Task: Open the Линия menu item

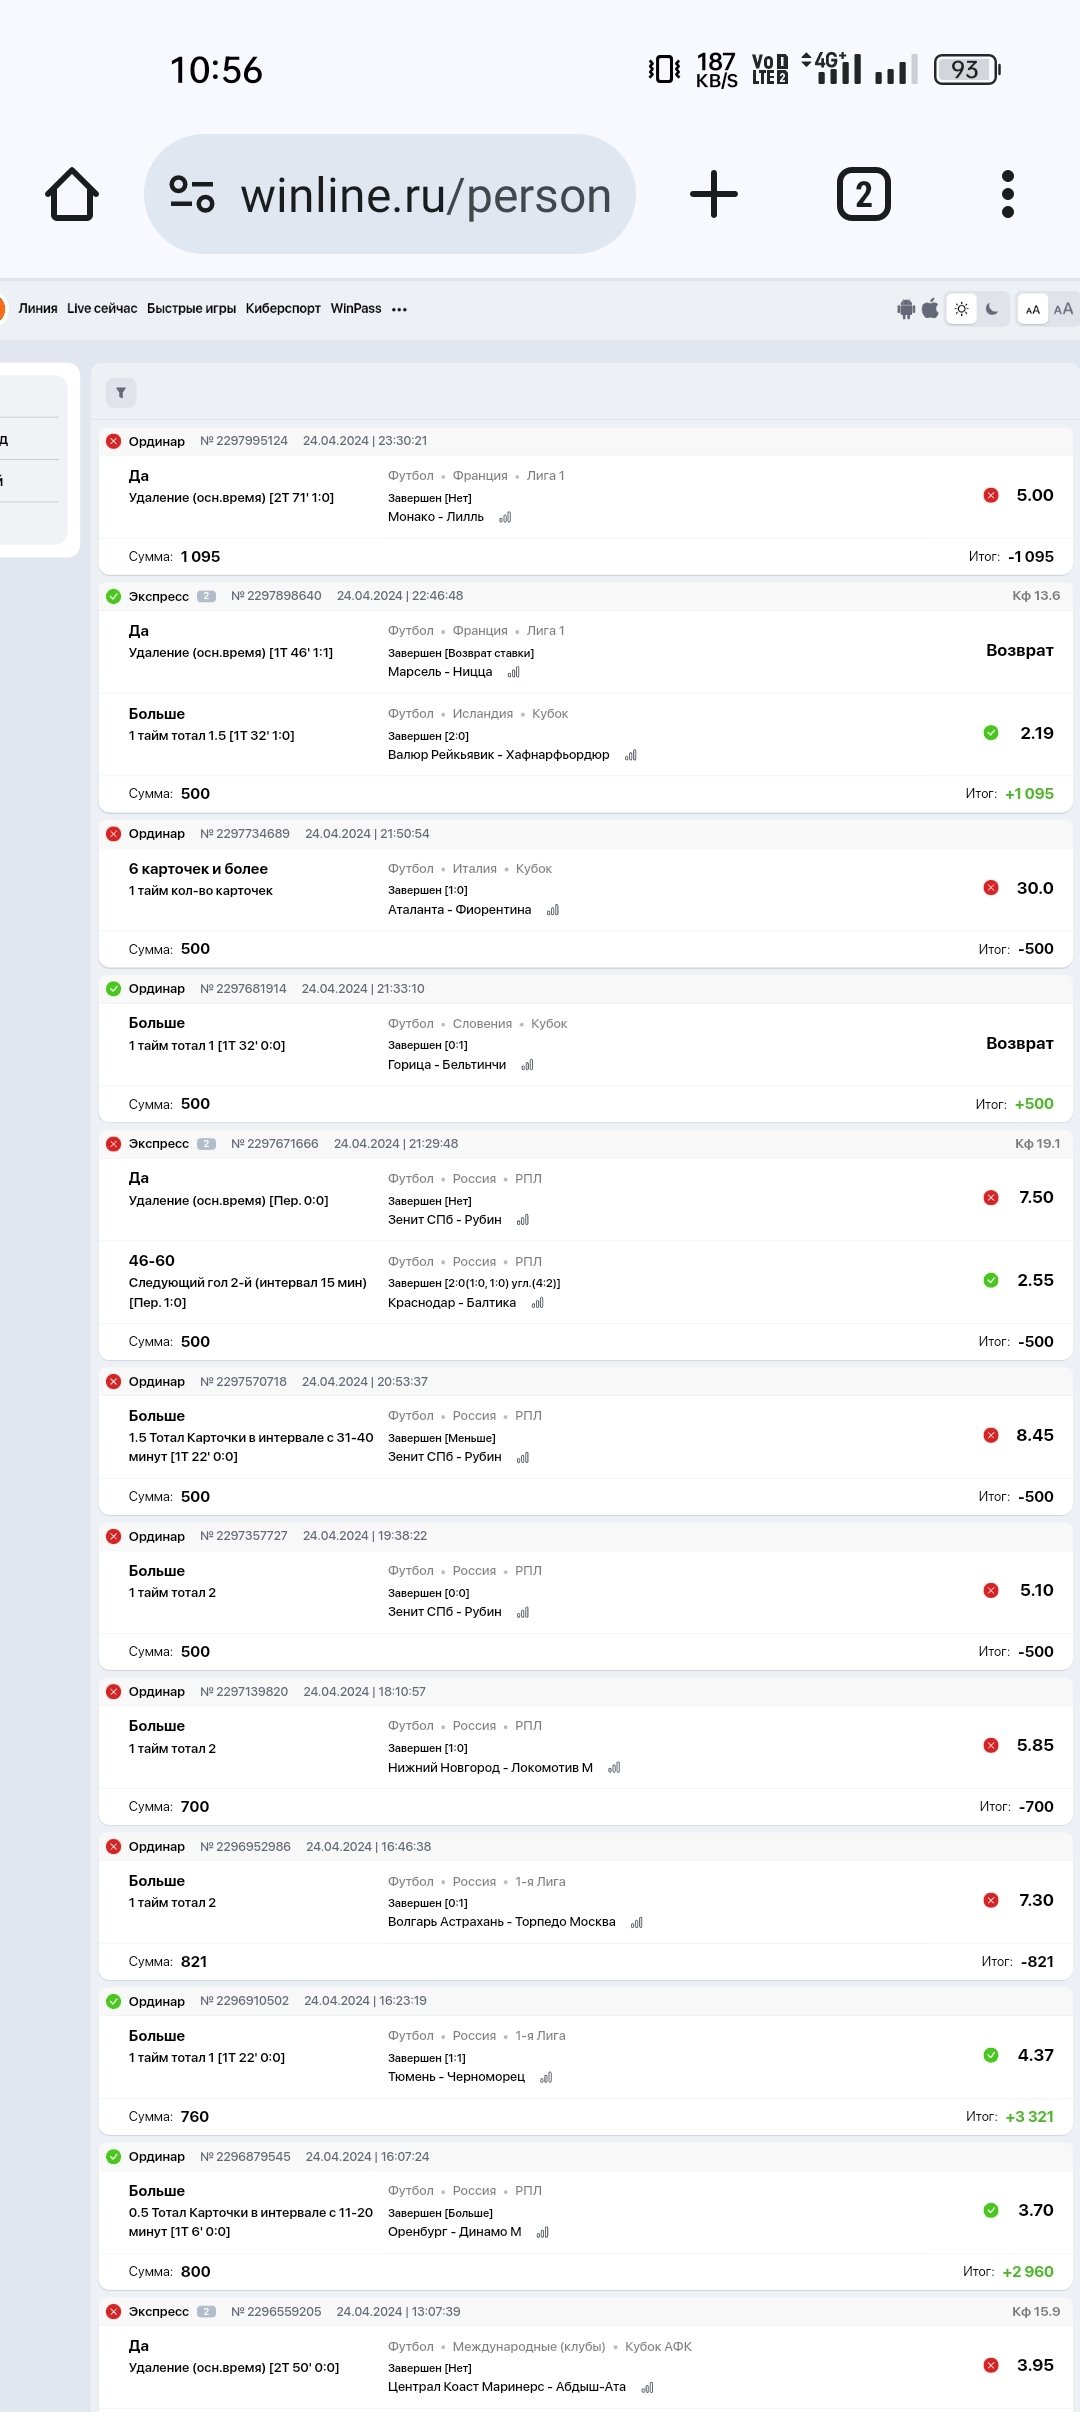Action: click(x=38, y=309)
